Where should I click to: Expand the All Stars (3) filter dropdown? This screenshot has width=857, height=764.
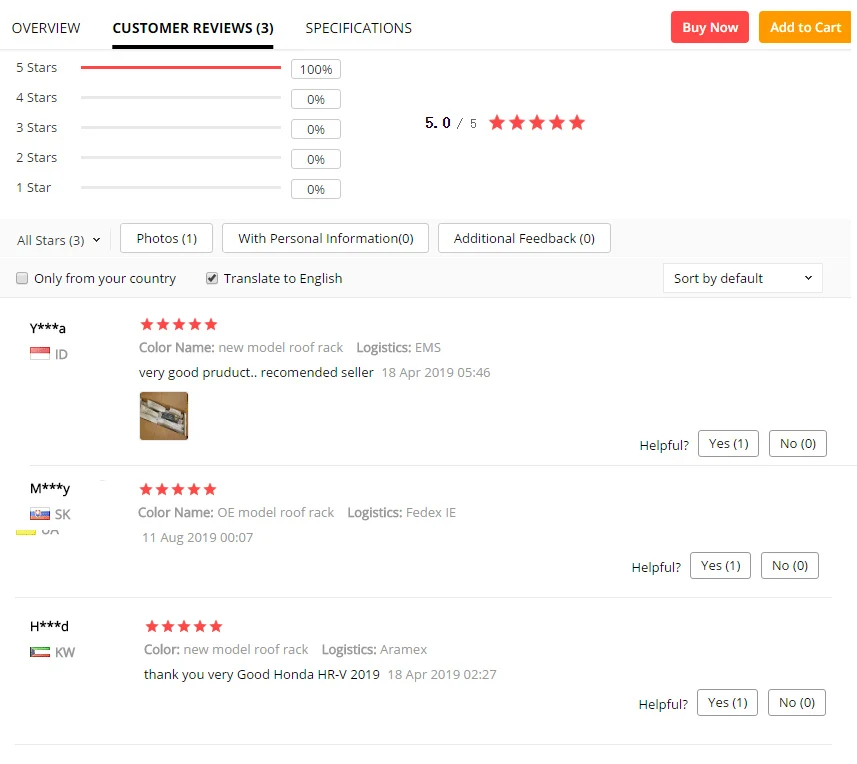tap(58, 240)
